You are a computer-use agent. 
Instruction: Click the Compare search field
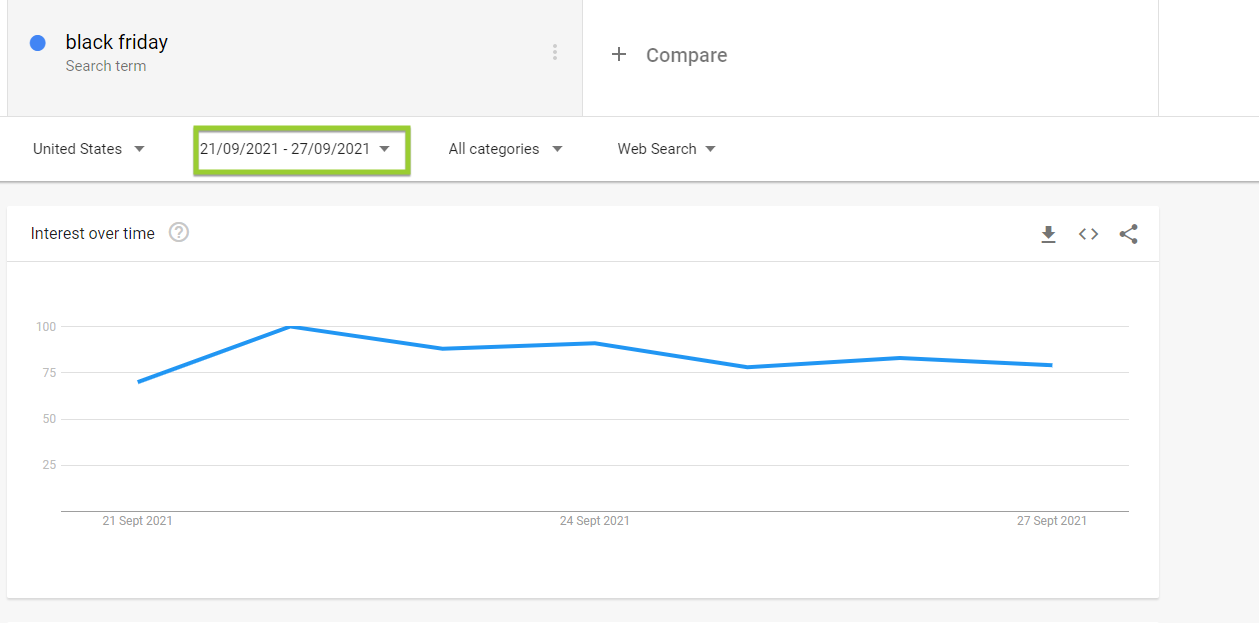[x=686, y=55]
